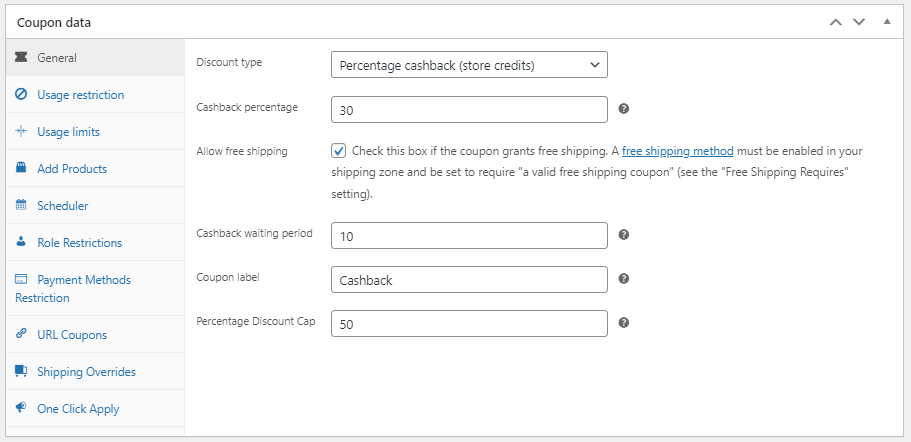Click help icon beside Cashback percentage
The image size is (911, 442).
[x=624, y=109]
